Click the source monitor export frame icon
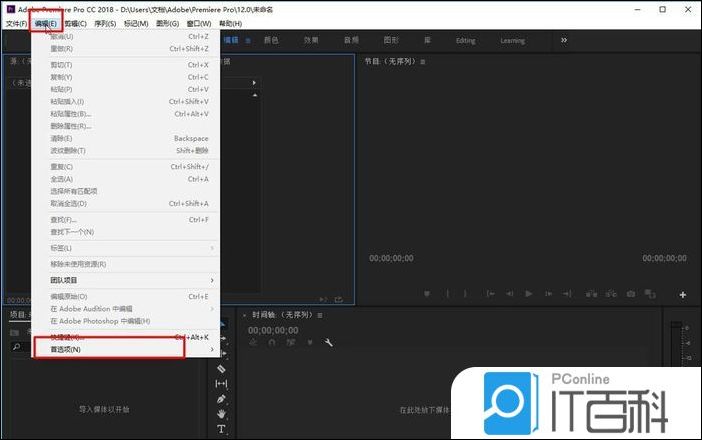Image resolution: width=702 pixels, height=440 pixels. click(339, 299)
